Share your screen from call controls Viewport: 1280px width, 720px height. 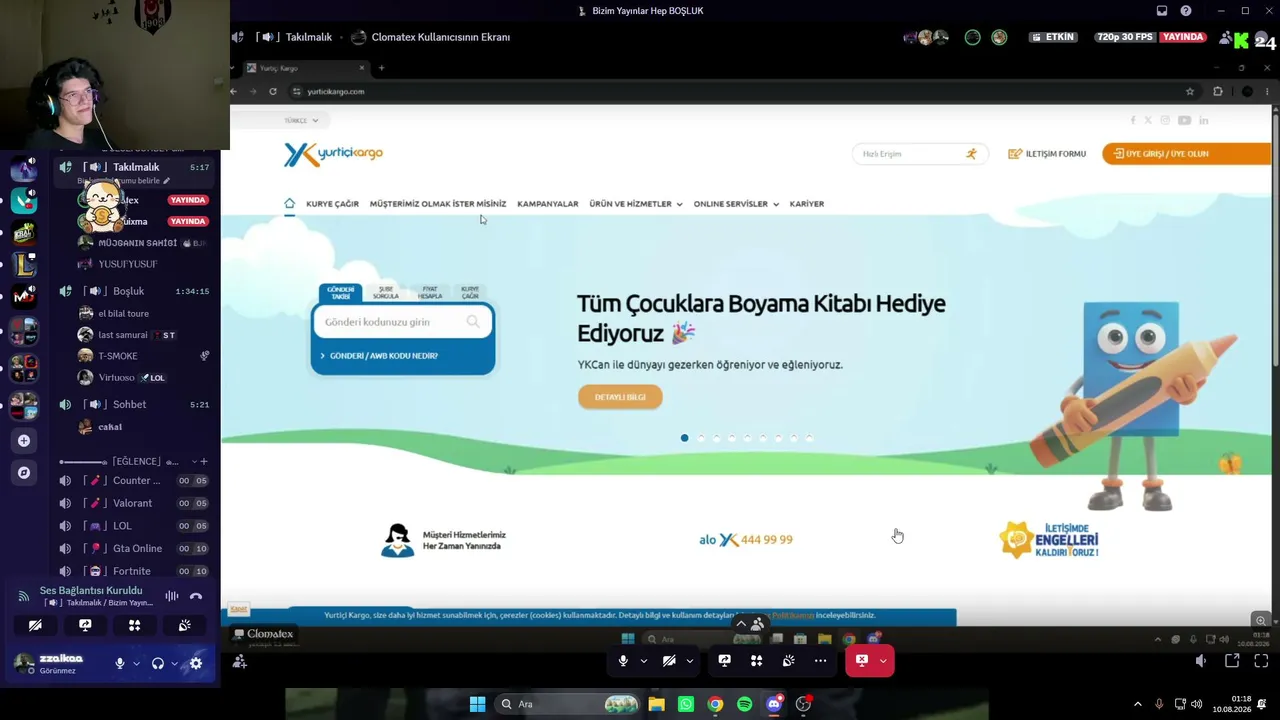click(724, 661)
